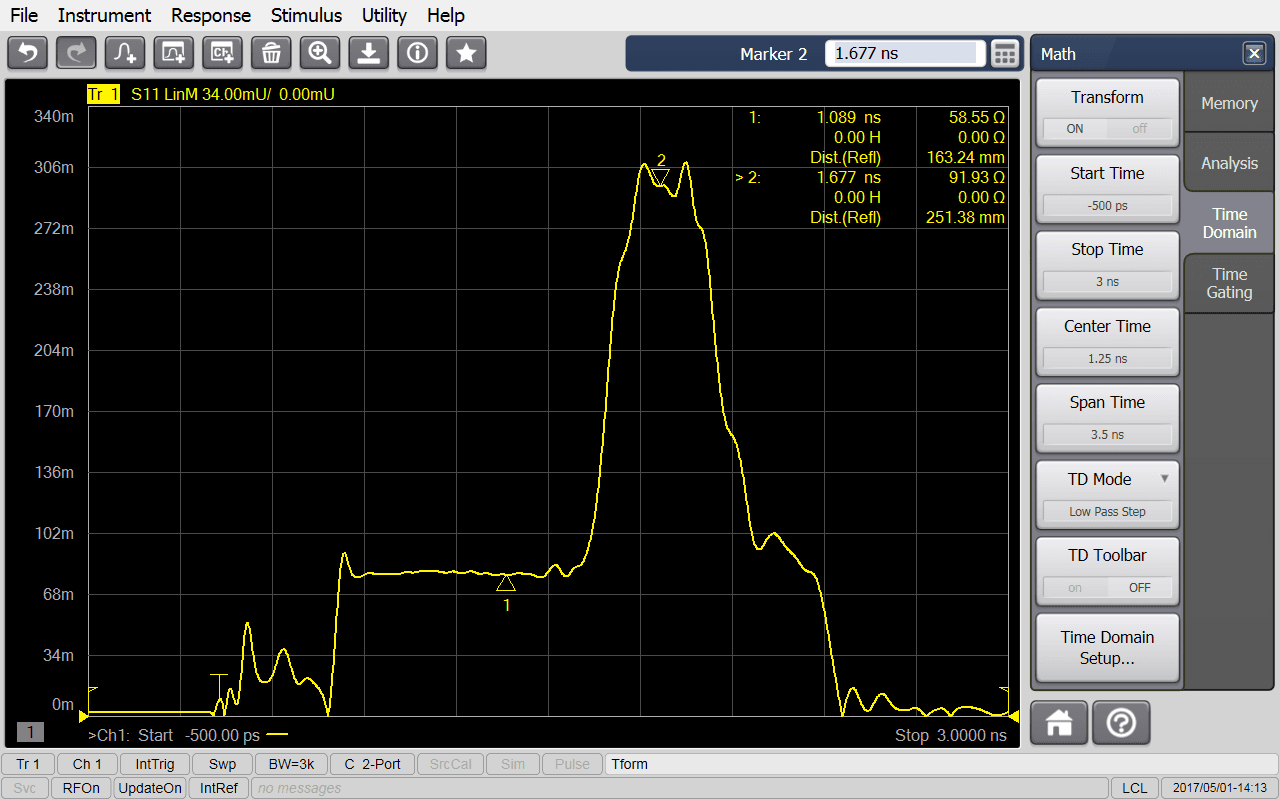Open the Stimulus menu

(x=306, y=15)
